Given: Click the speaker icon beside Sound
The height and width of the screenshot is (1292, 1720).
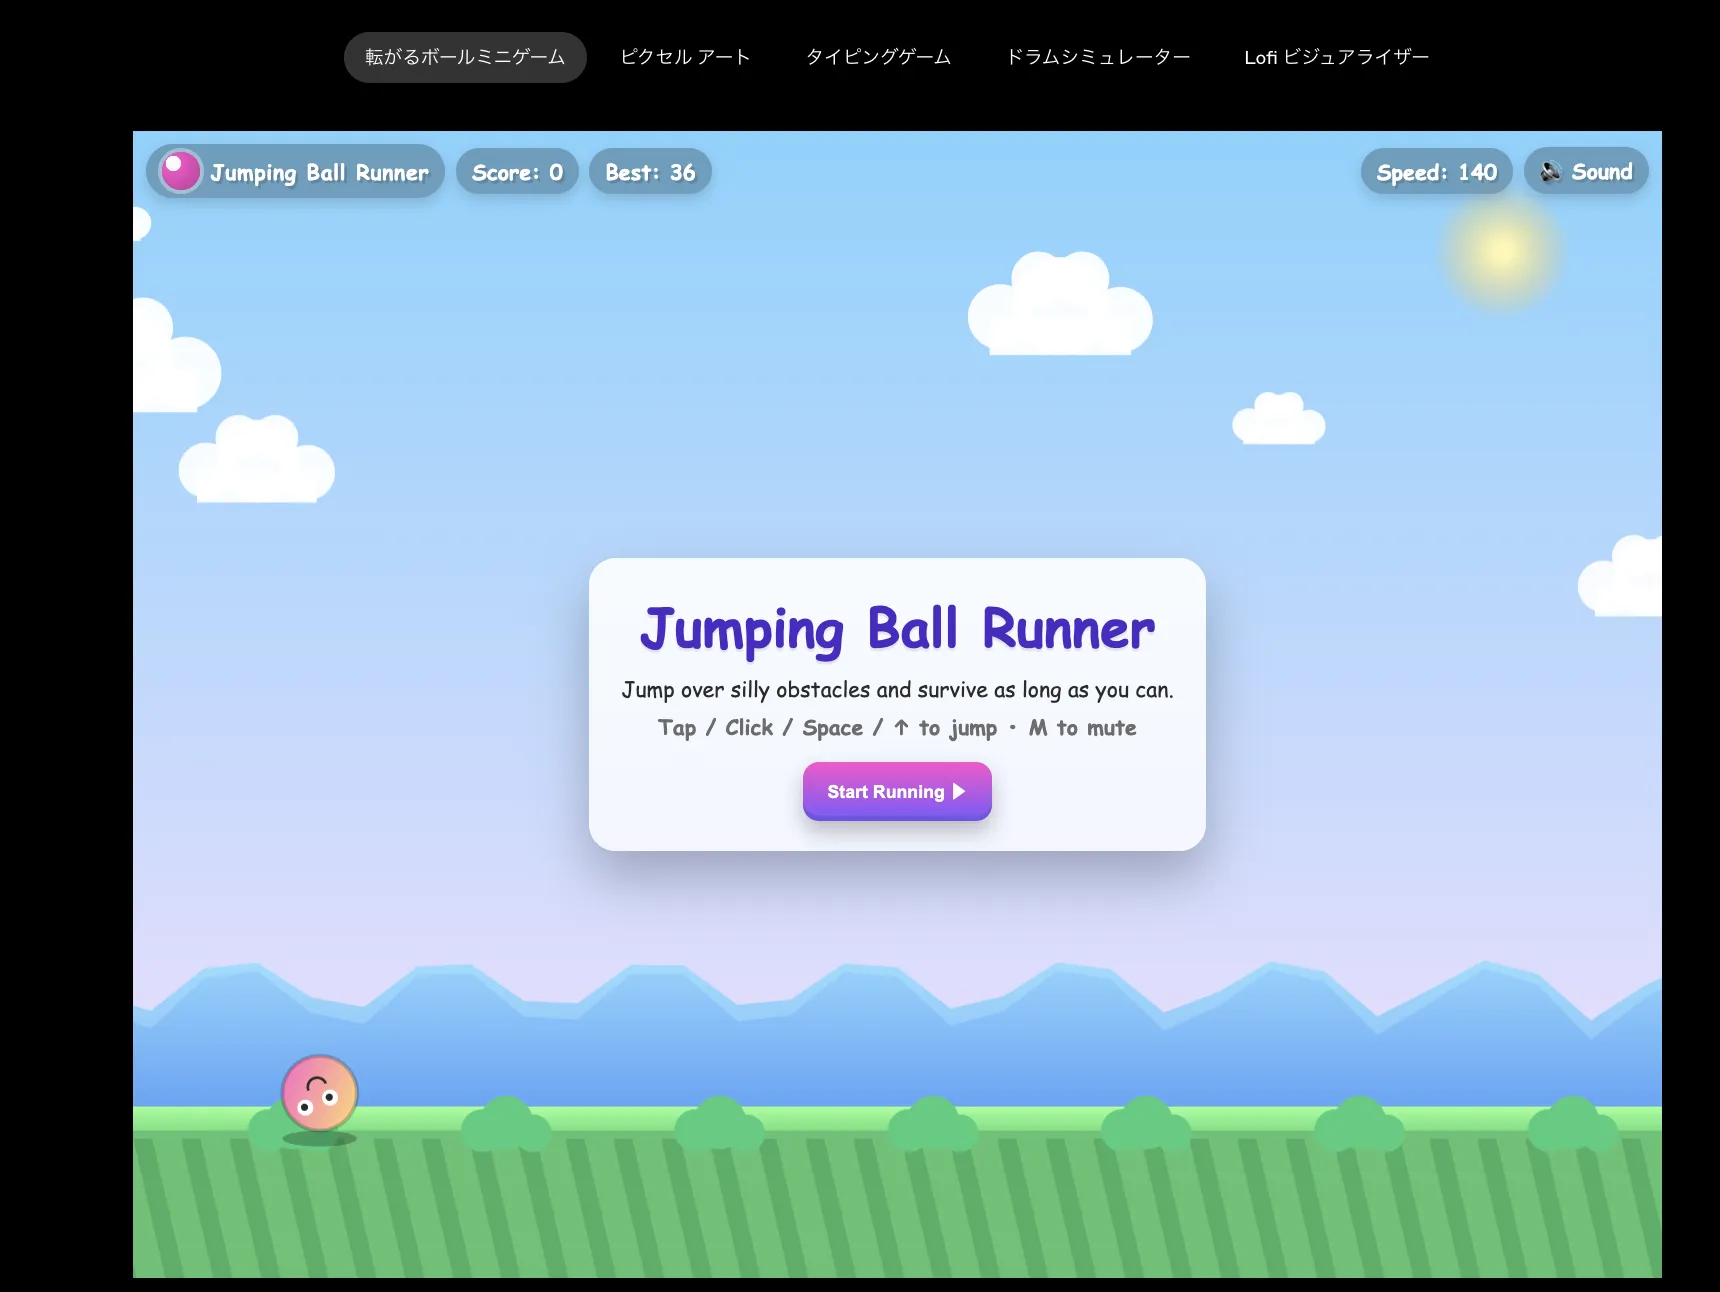Looking at the screenshot, I should pyautogui.click(x=1550, y=172).
